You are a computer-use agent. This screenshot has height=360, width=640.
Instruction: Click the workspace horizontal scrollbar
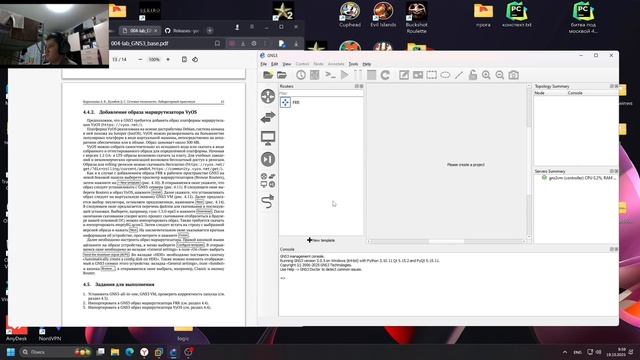446,241
